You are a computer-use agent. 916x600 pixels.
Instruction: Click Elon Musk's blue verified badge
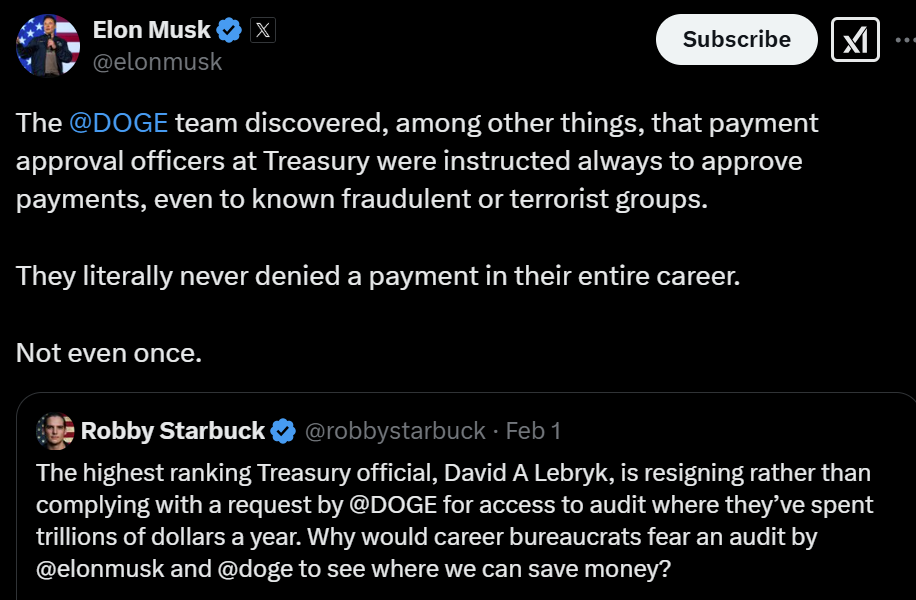(230, 31)
